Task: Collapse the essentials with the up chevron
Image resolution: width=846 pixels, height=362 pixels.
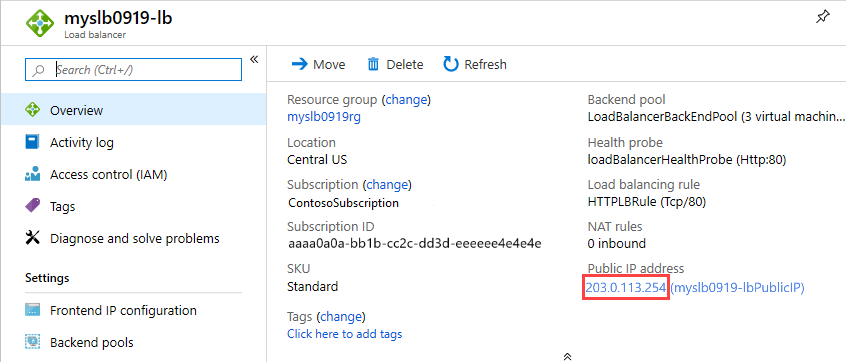Action: [567, 356]
